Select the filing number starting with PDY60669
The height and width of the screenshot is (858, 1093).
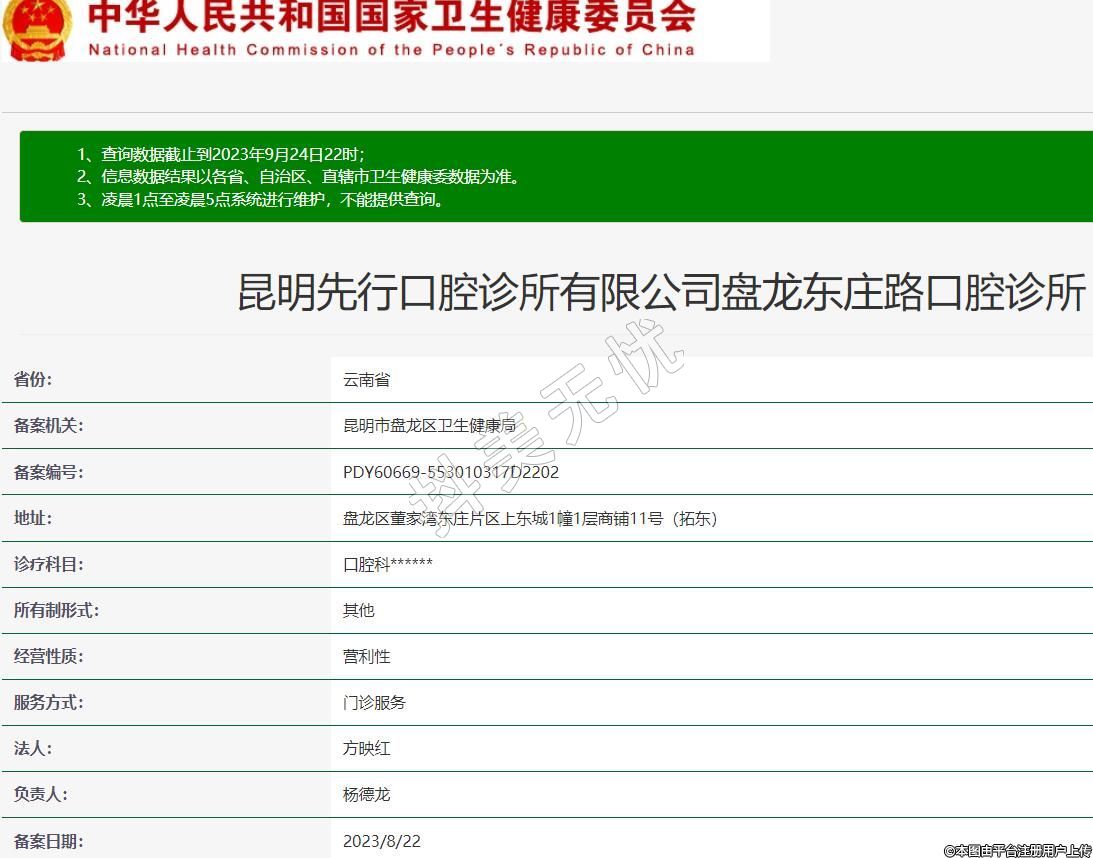451,472
